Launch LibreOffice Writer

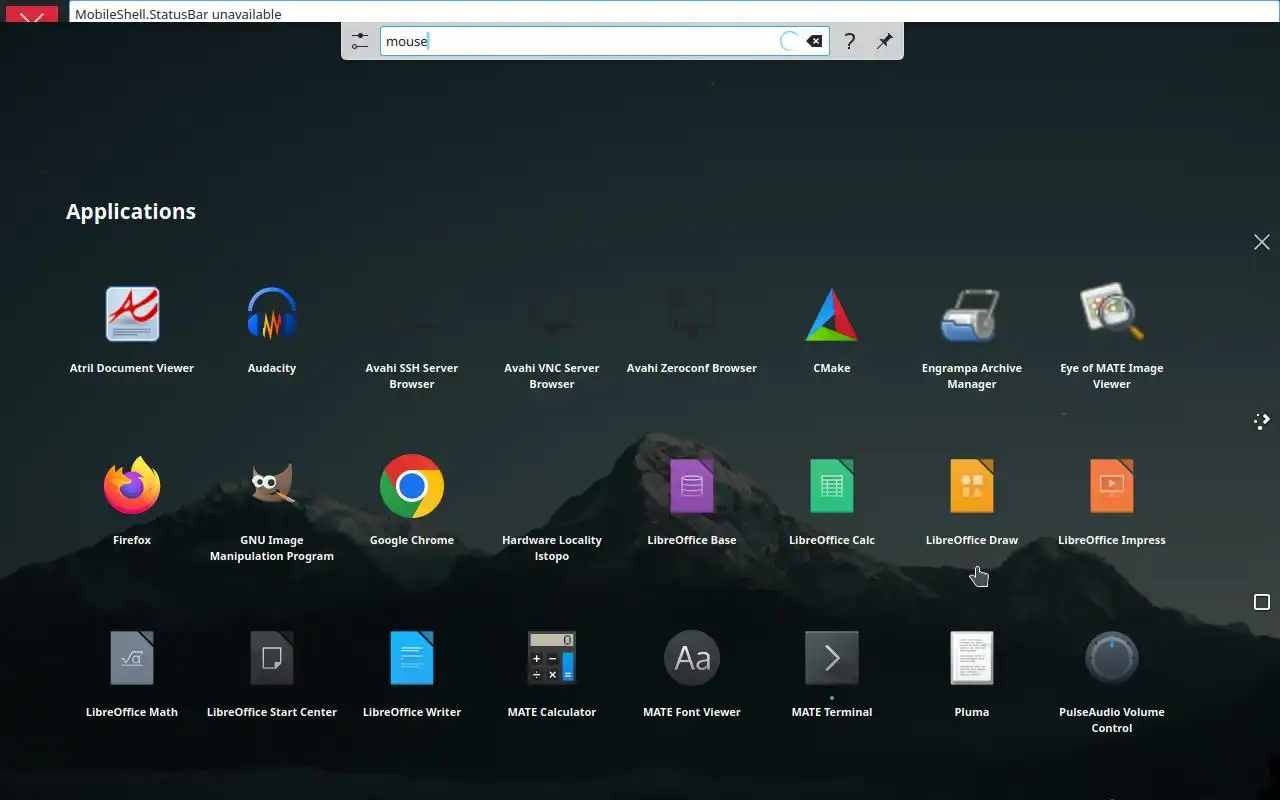[412, 674]
